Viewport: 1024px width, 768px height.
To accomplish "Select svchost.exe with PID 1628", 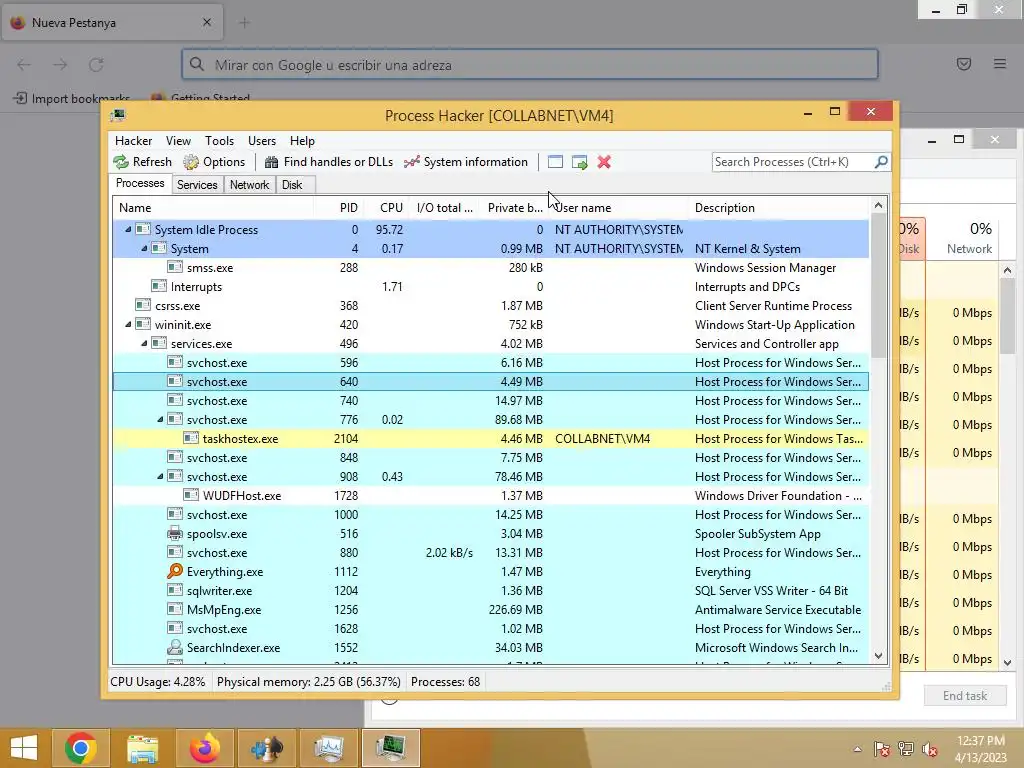I will [x=490, y=629].
